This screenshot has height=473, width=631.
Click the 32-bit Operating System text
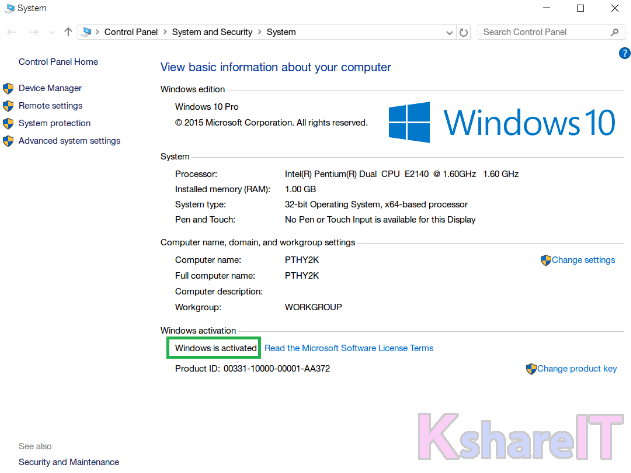pos(376,204)
